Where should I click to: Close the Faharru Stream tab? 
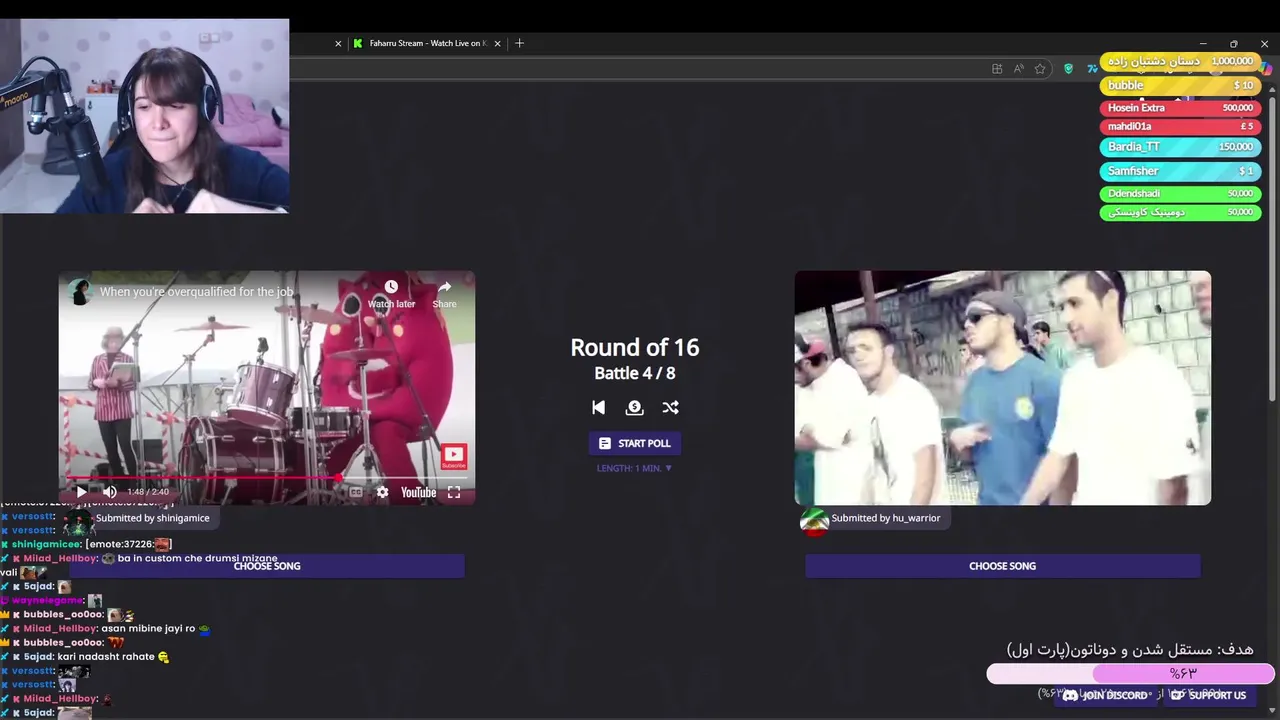point(497,43)
